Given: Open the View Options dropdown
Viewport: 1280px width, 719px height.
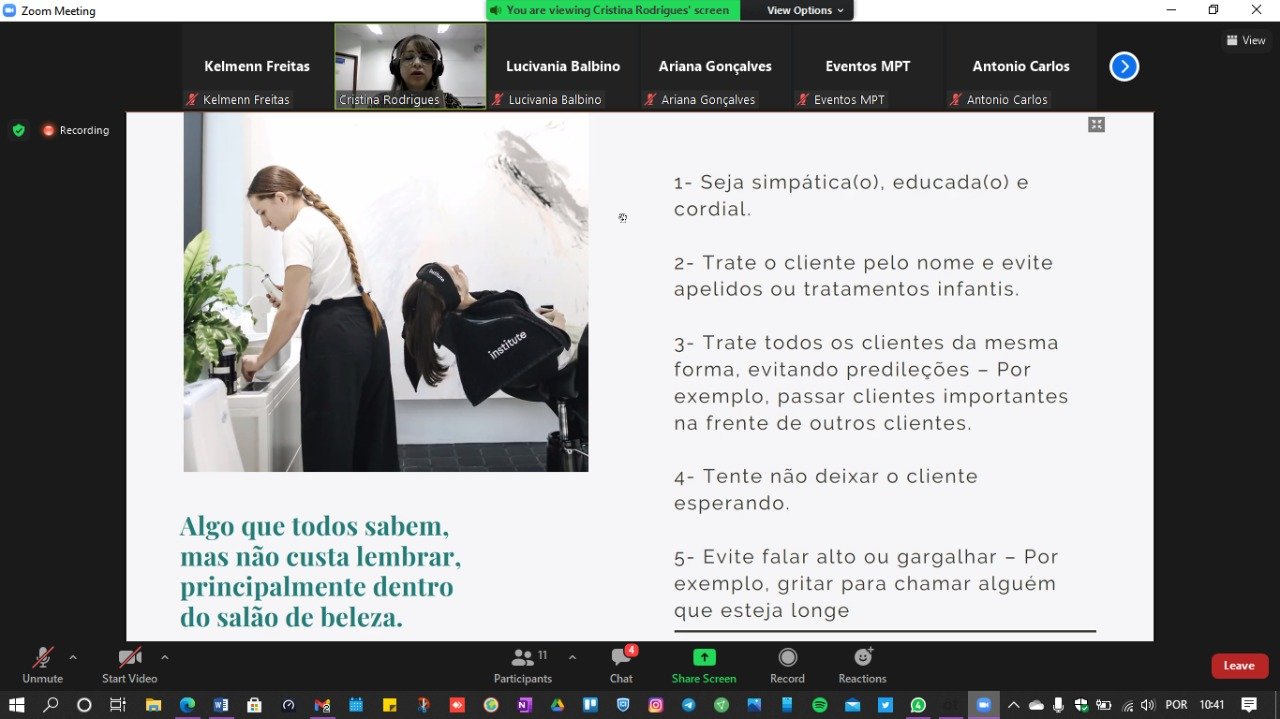Looking at the screenshot, I should point(805,10).
